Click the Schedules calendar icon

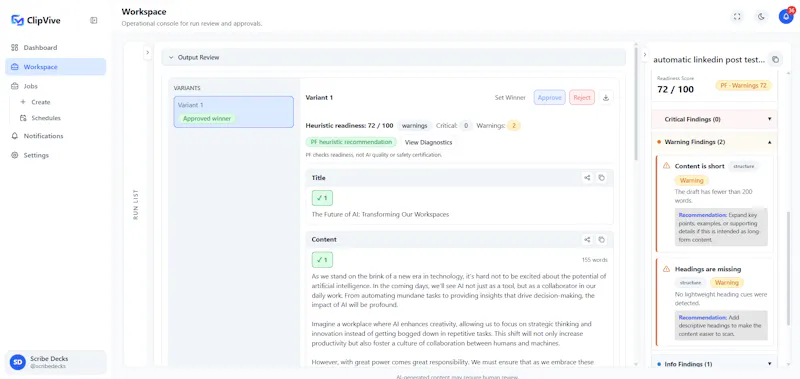pyautogui.click(x=23, y=118)
